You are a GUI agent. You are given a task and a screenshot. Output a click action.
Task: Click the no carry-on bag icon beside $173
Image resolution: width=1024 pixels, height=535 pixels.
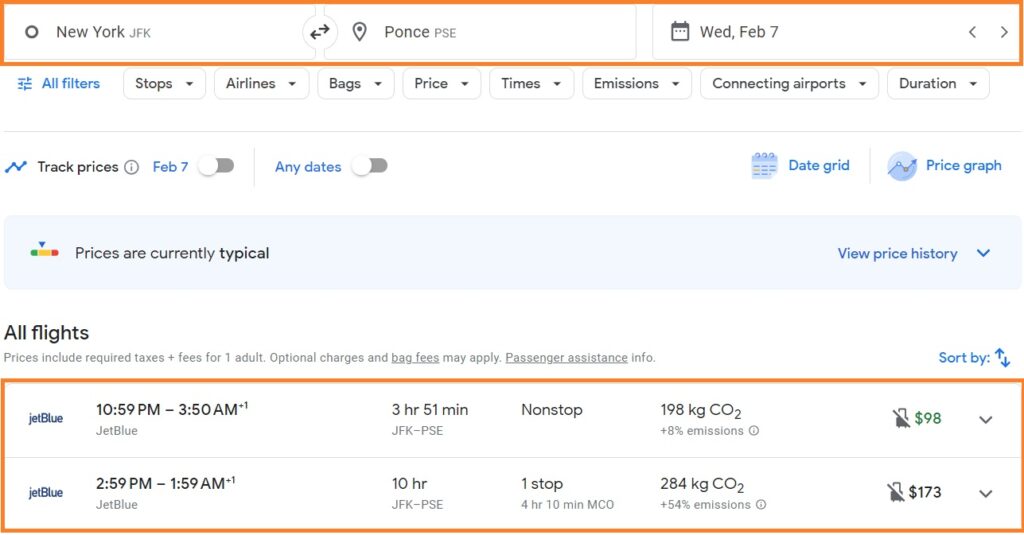[895, 492]
